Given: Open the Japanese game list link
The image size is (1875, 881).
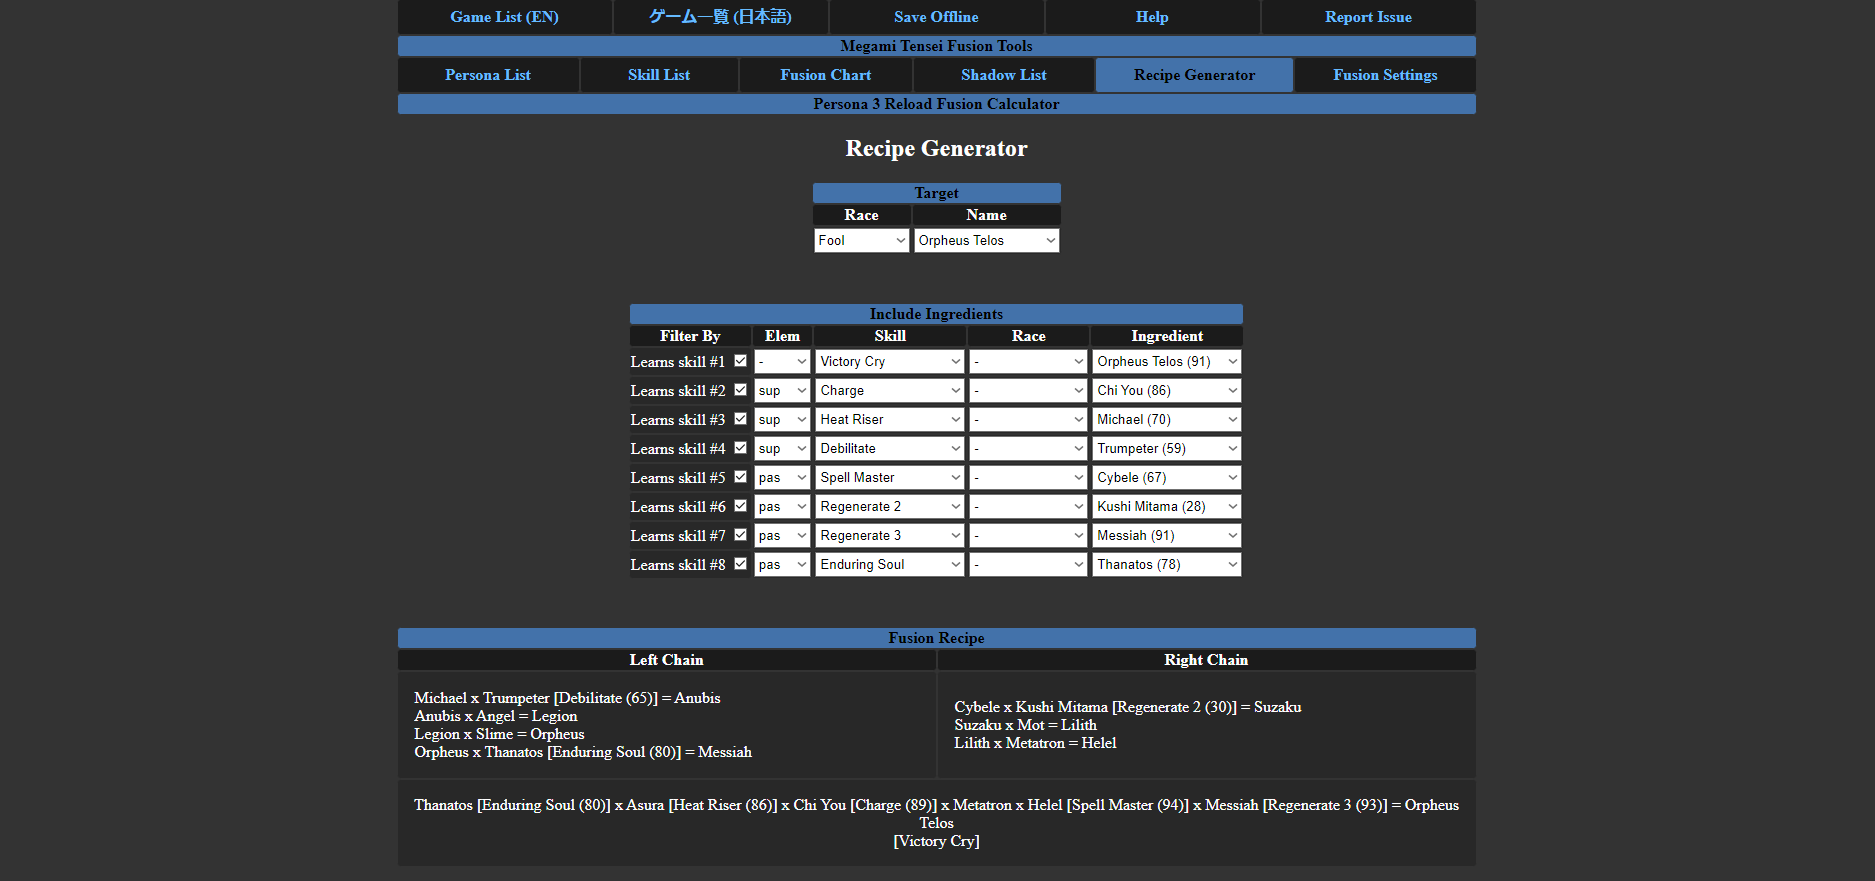Looking at the screenshot, I should coord(720,17).
